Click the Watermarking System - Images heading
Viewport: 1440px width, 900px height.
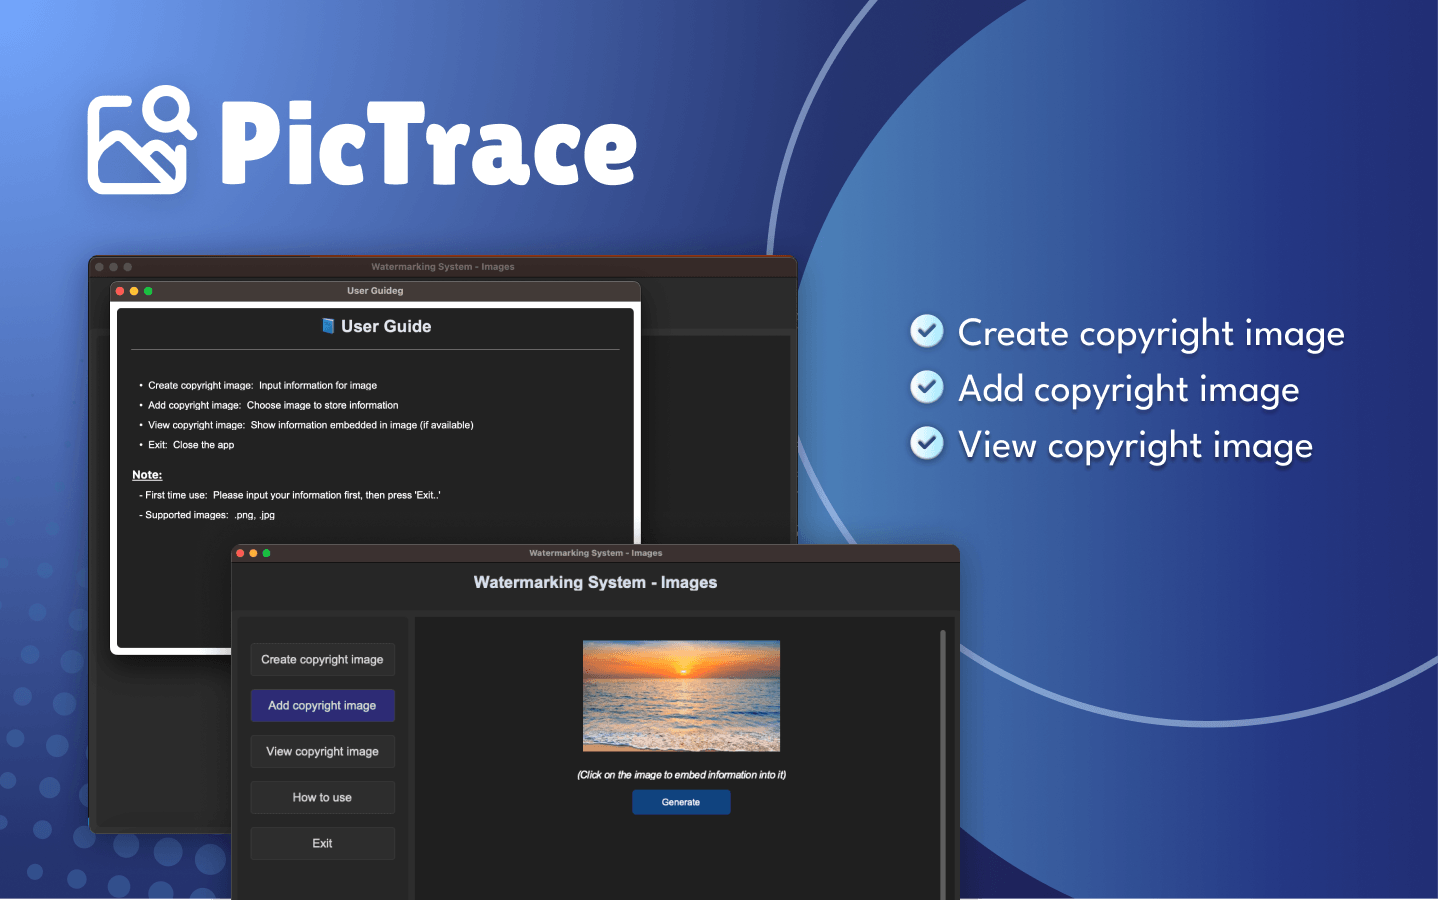[595, 583]
